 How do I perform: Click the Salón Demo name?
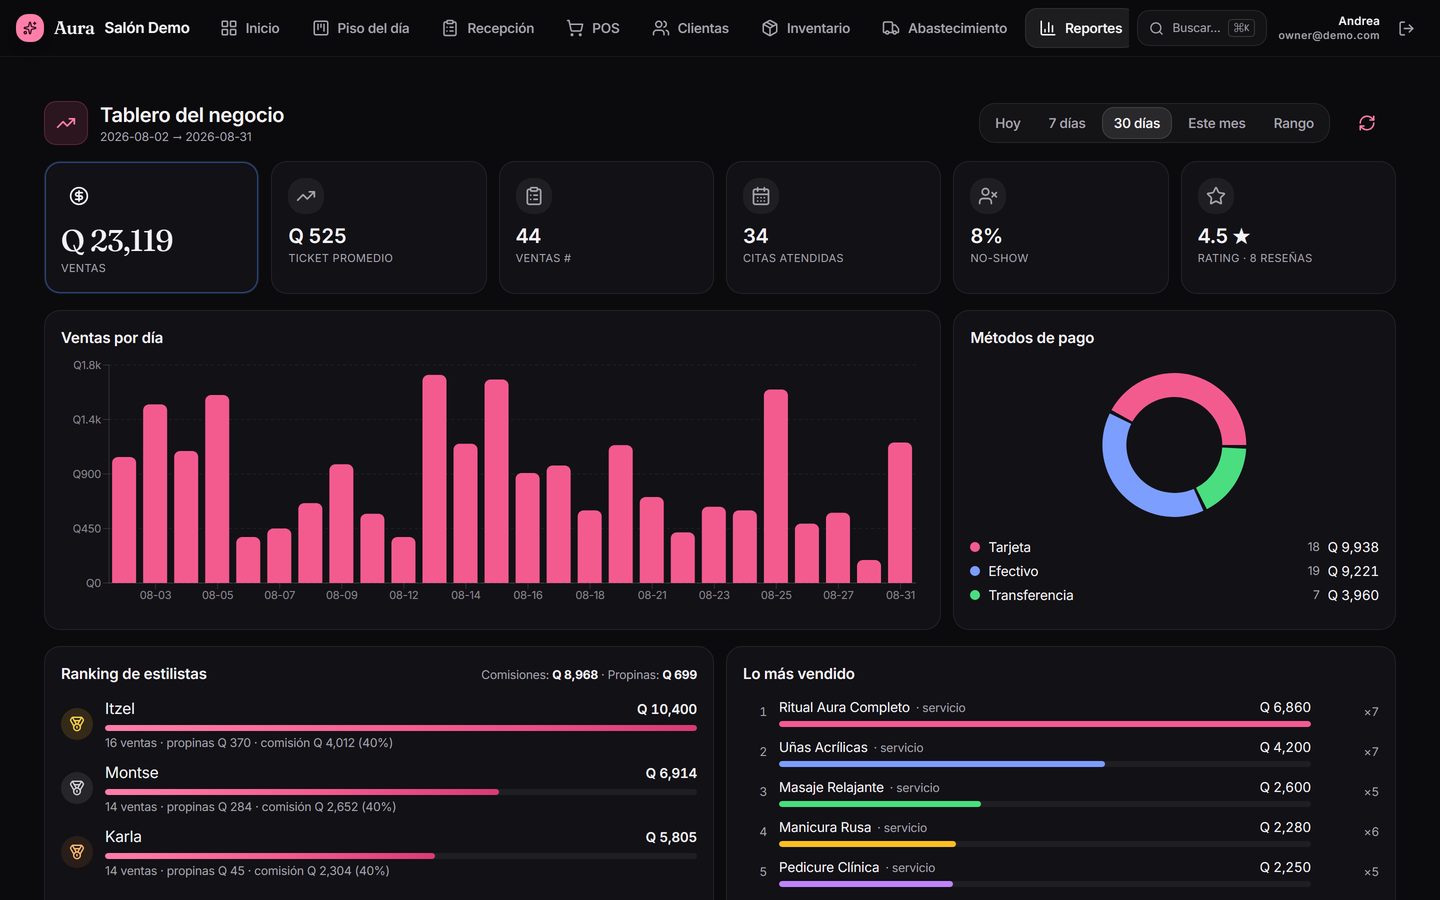coord(147,28)
